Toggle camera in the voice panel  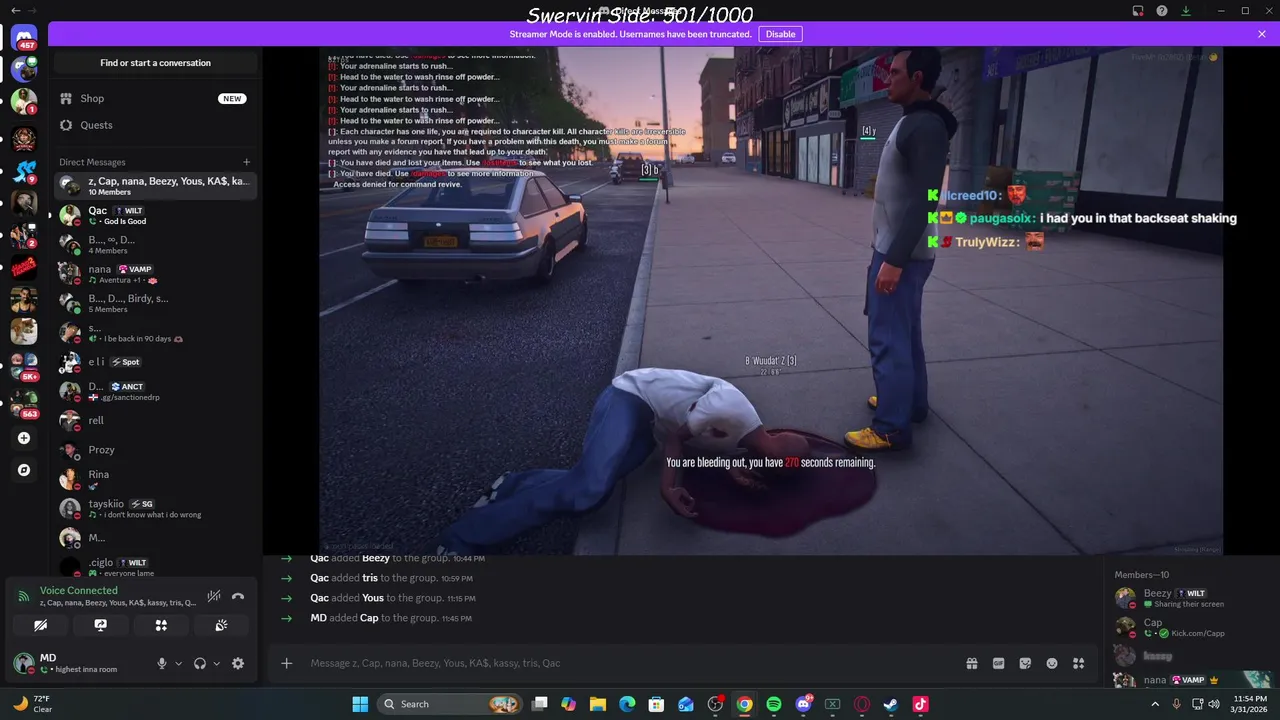pyautogui.click(x=40, y=625)
